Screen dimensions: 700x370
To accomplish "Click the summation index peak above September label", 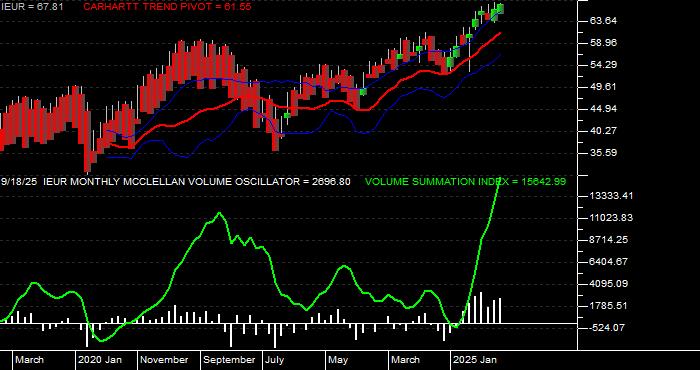I will 219,213.
